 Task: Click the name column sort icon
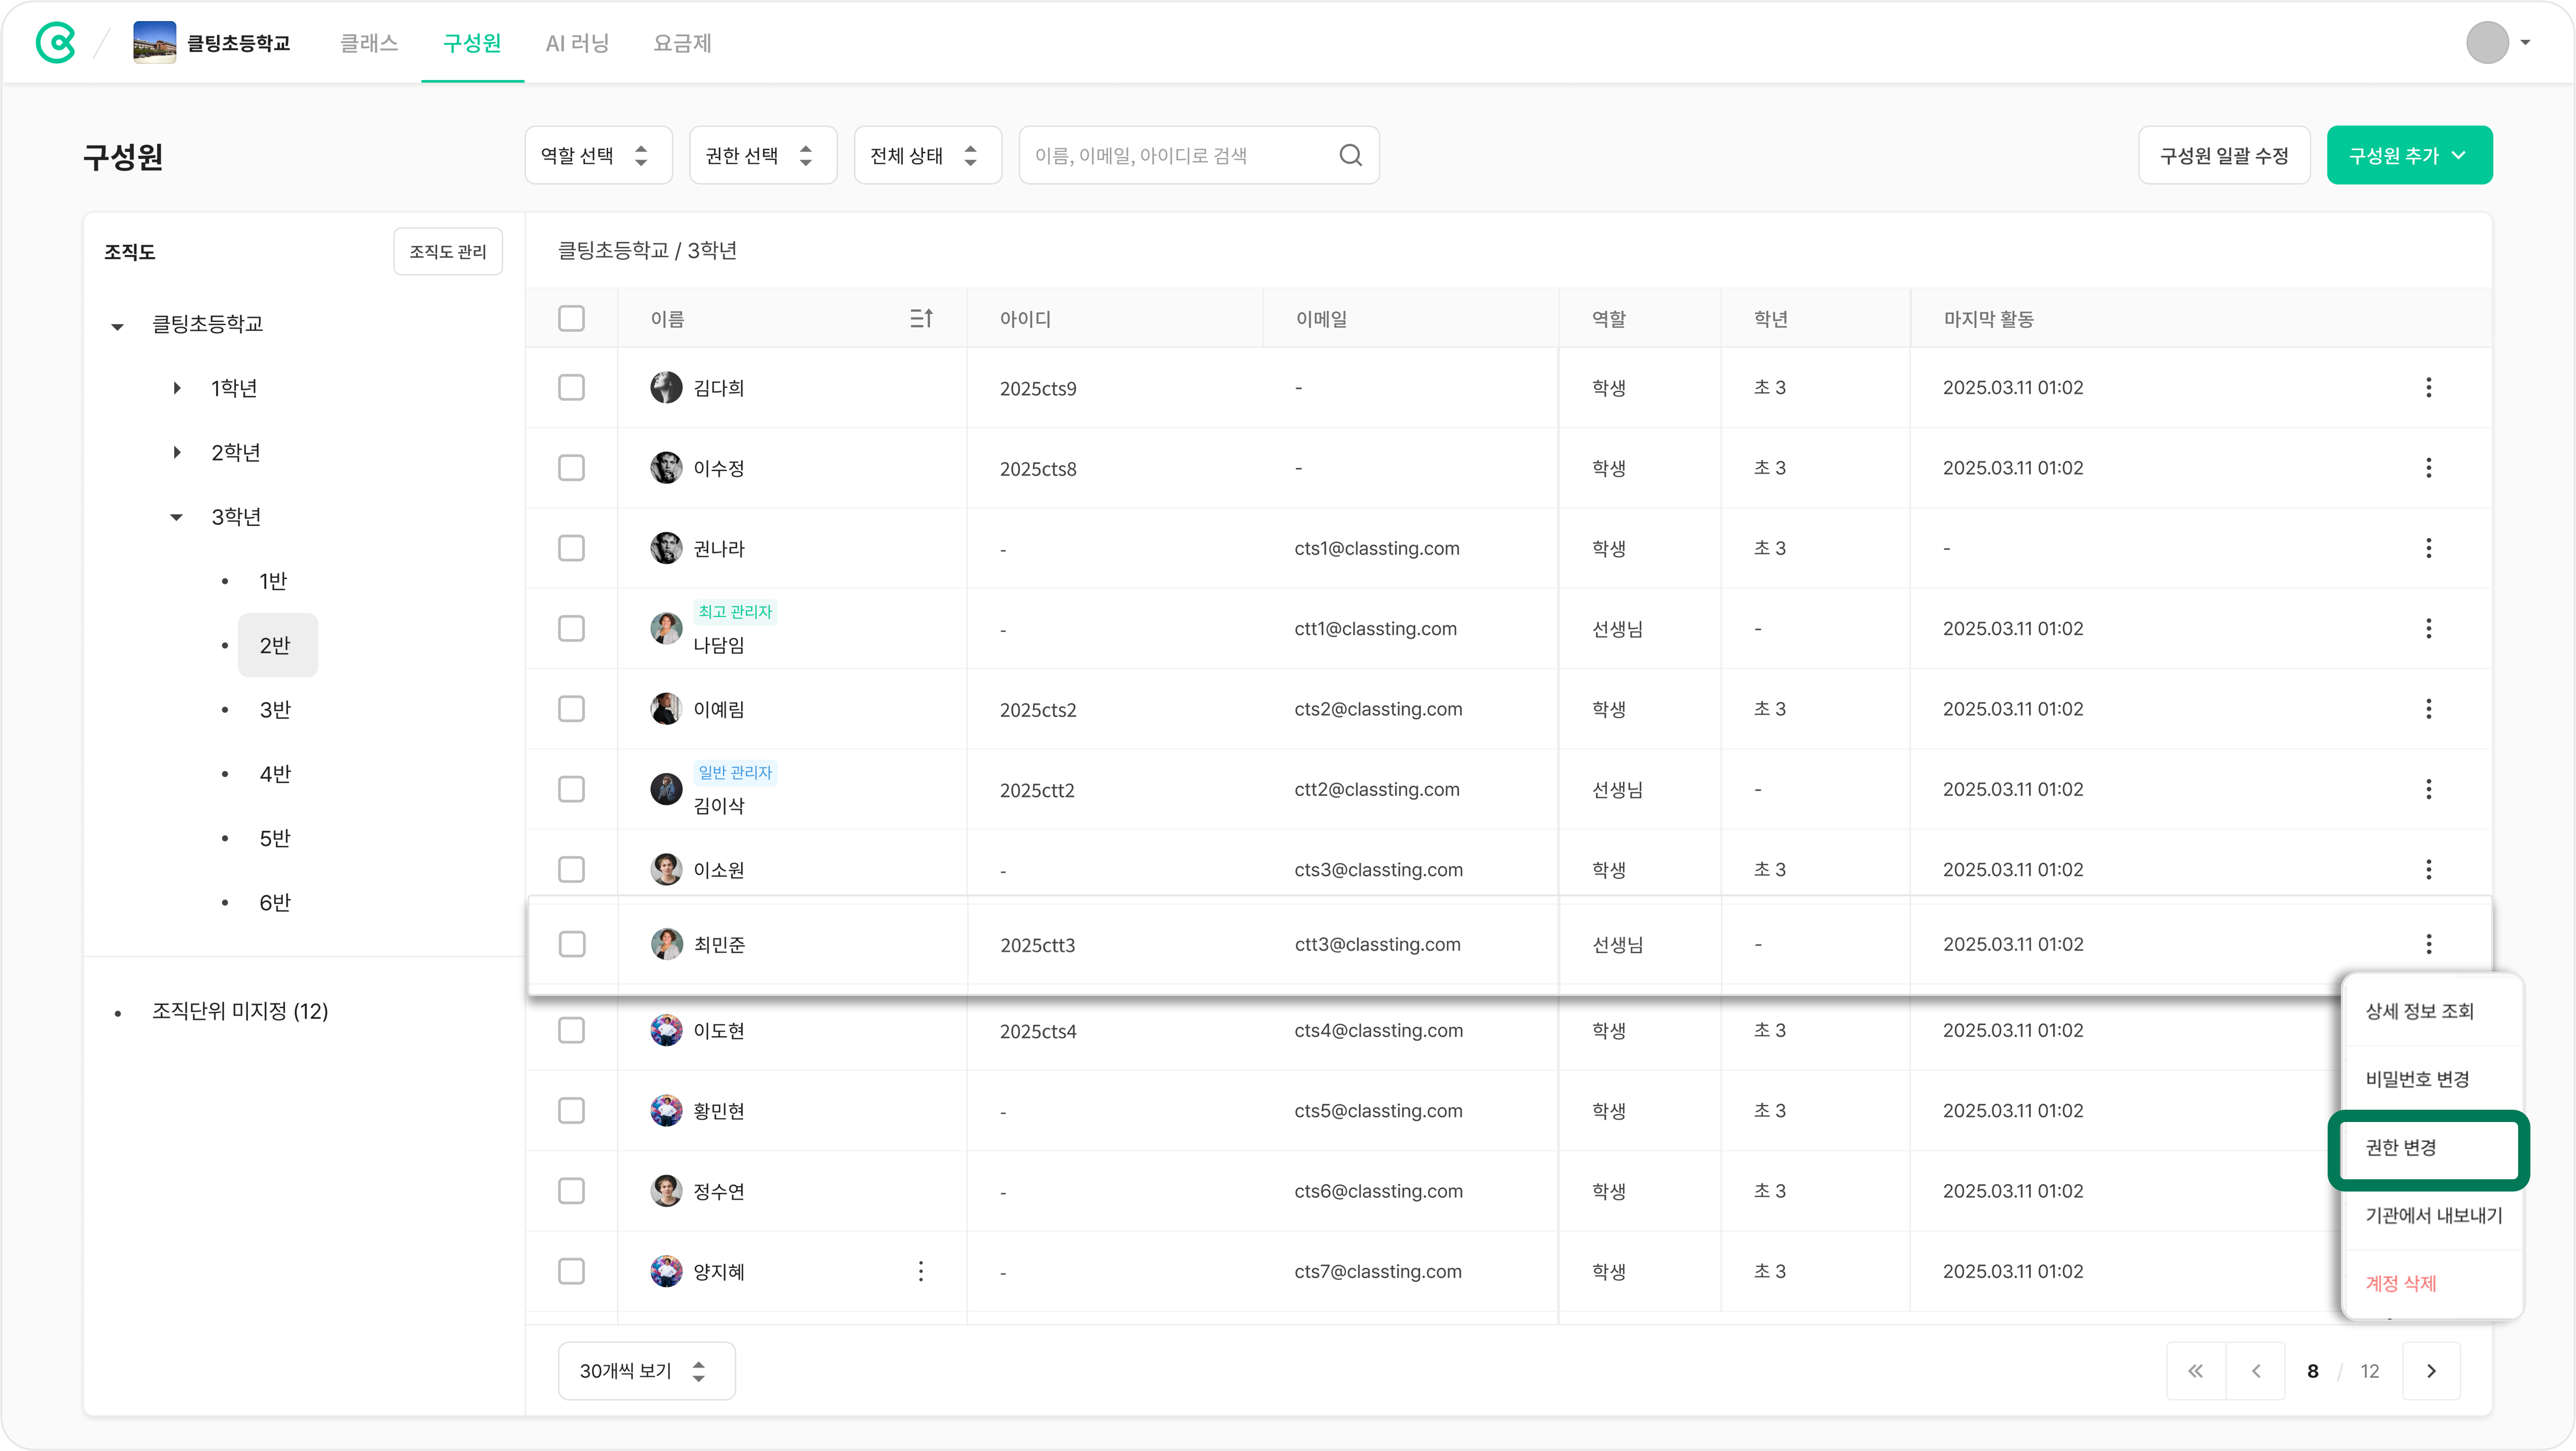(x=921, y=318)
